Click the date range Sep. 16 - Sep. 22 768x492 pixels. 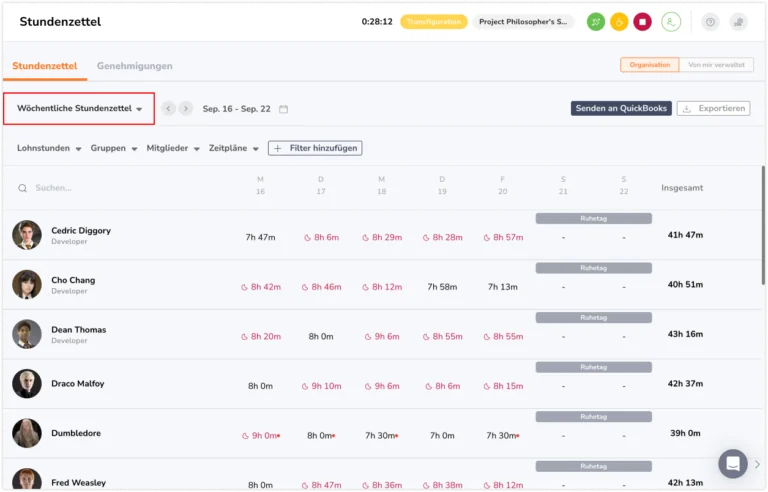click(x=237, y=109)
